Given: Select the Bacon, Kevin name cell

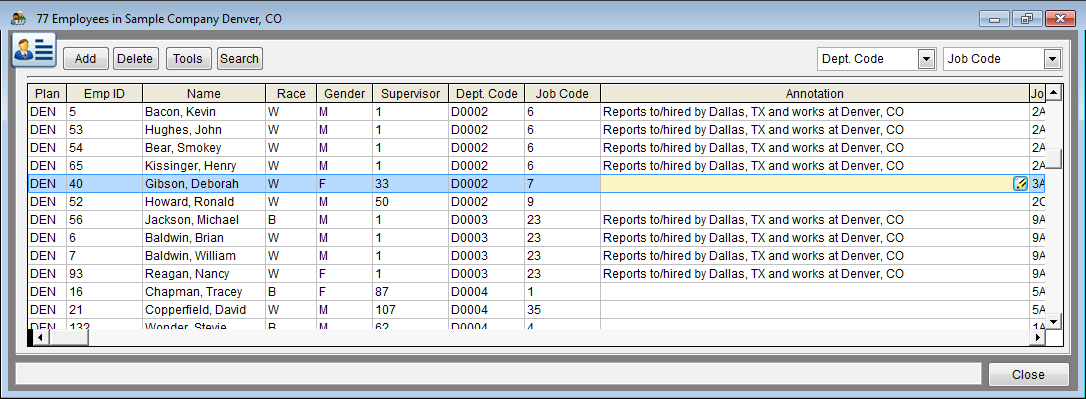Looking at the screenshot, I should point(204,112).
